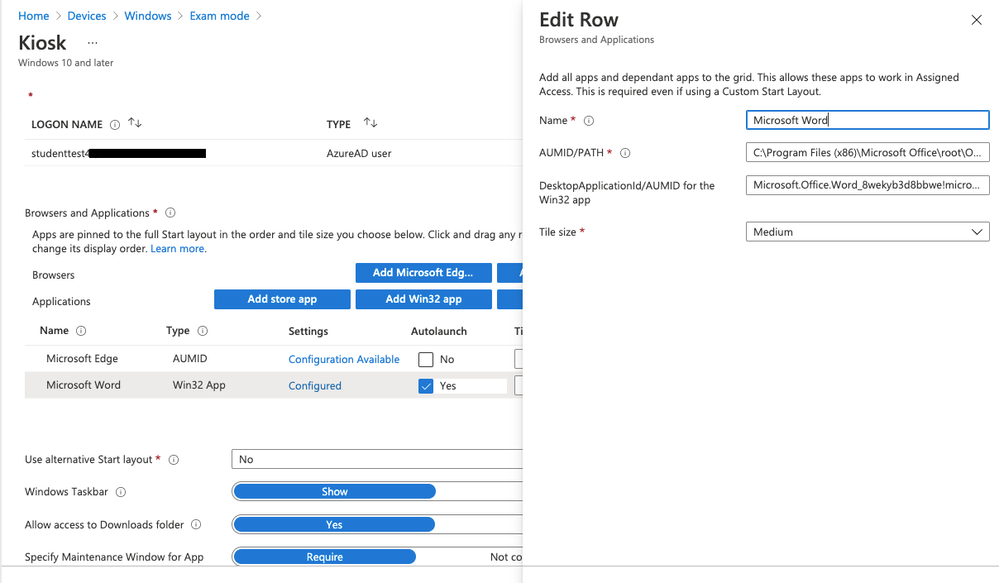The height and width of the screenshot is (583, 999).
Task: Click the Win32 App type cell
Action: [199, 385]
